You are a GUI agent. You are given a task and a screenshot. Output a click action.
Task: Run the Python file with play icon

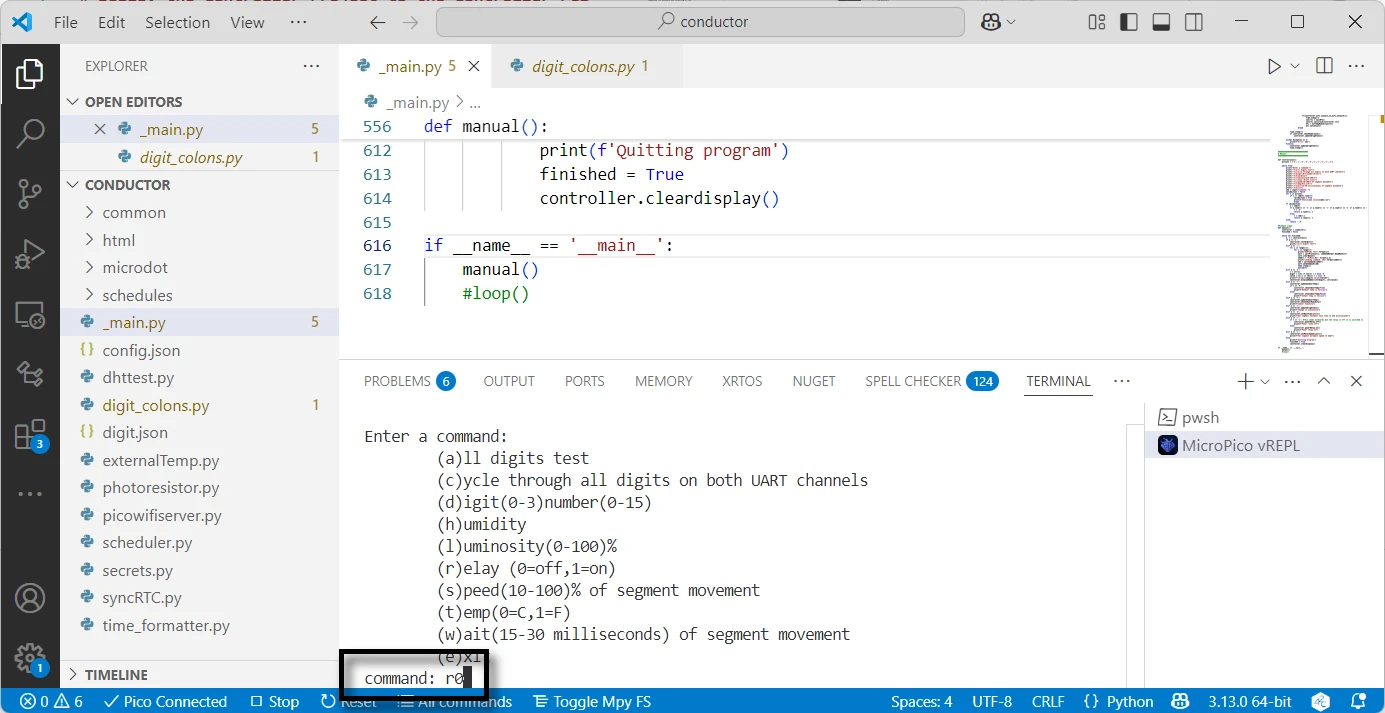(1274, 66)
